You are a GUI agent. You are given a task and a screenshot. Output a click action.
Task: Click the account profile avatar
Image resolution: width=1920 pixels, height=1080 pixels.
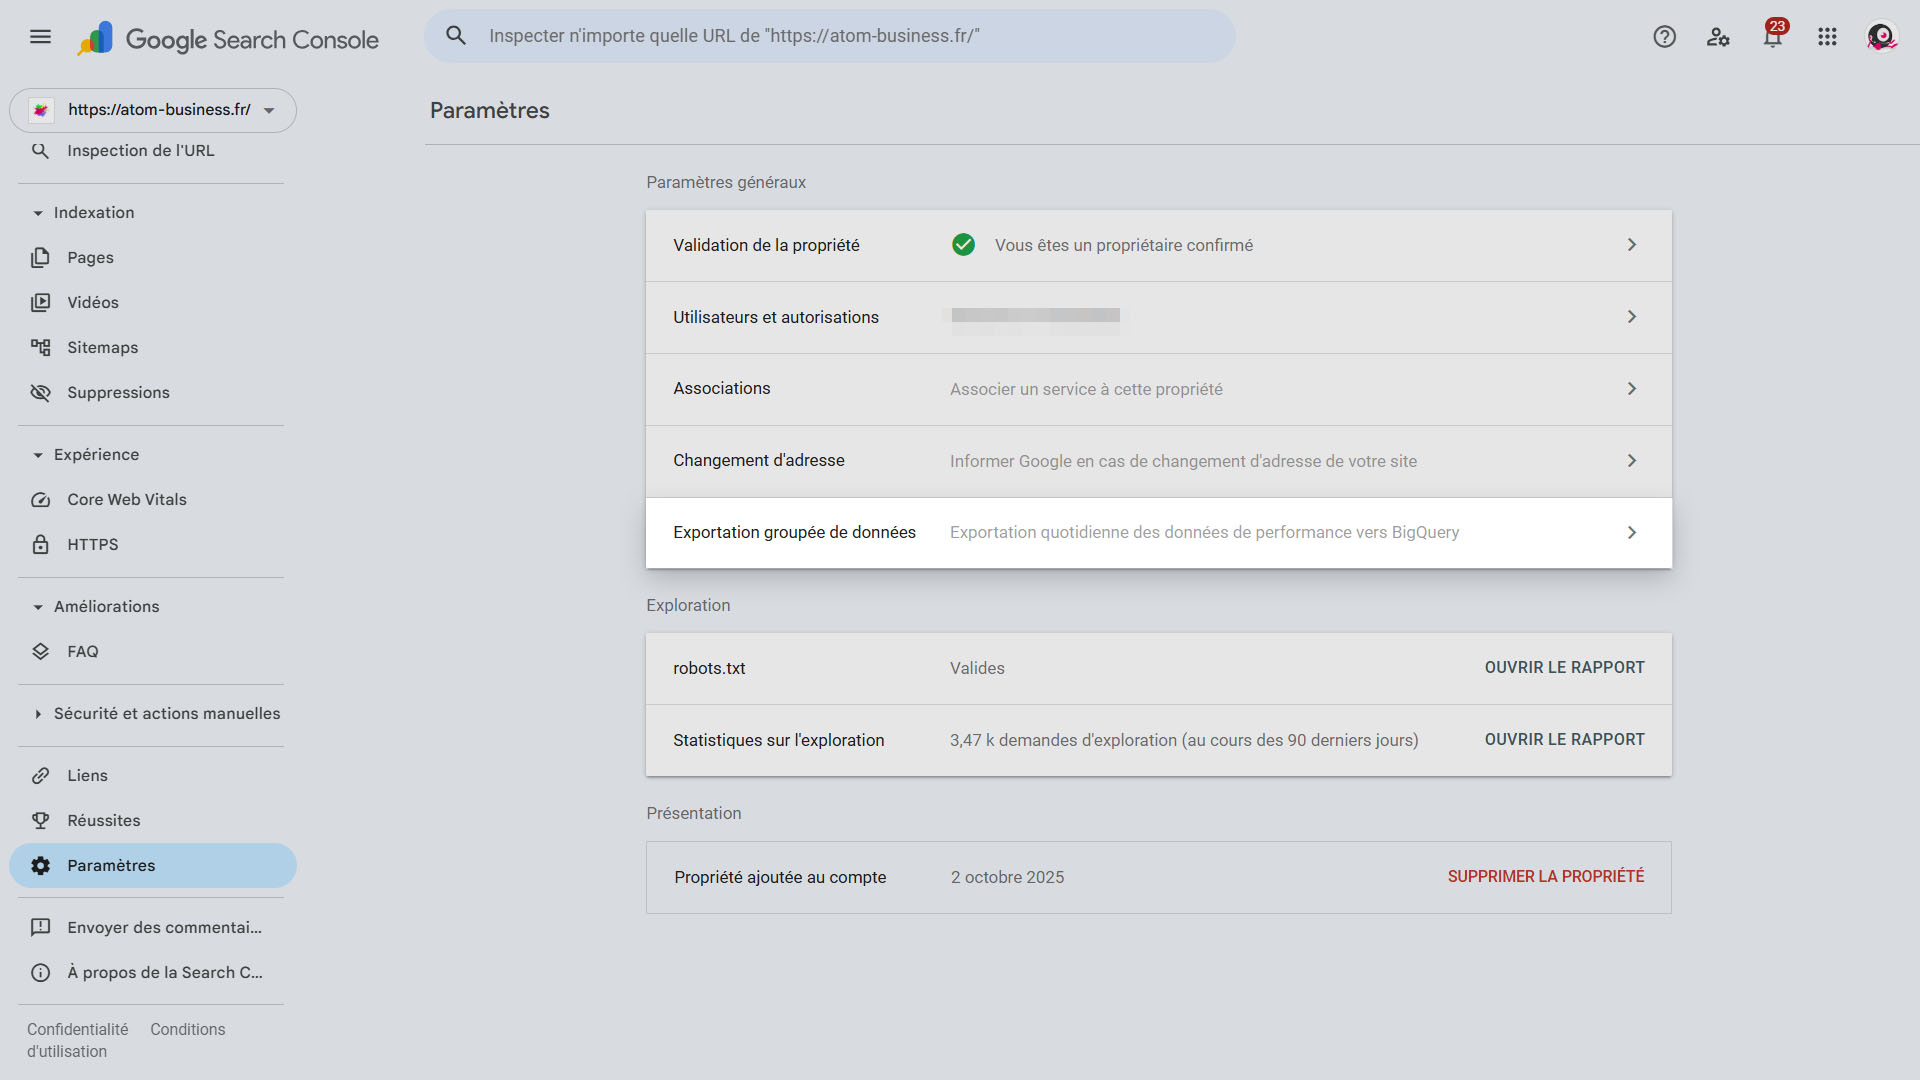[1881, 37]
